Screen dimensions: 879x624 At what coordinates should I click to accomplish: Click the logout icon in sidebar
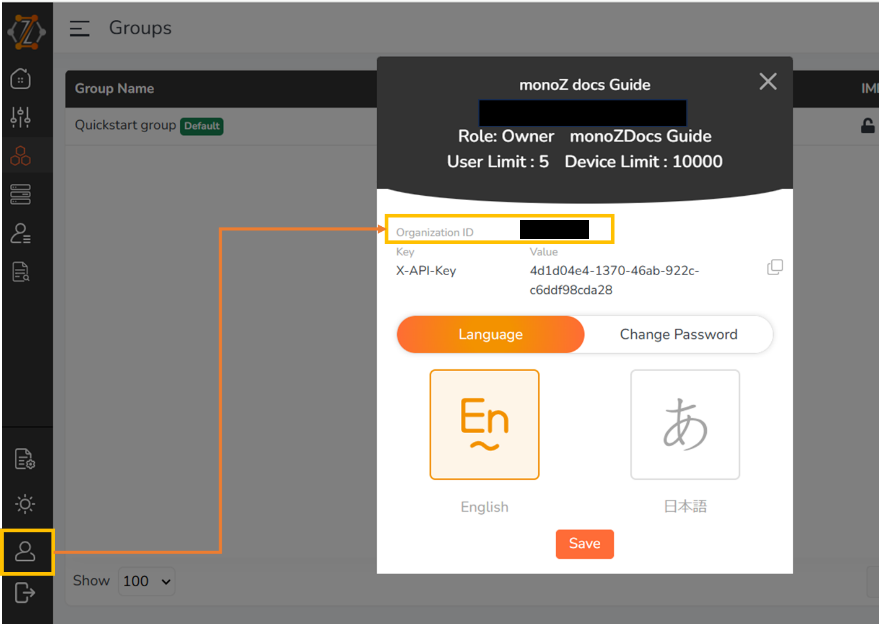tap(25, 594)
